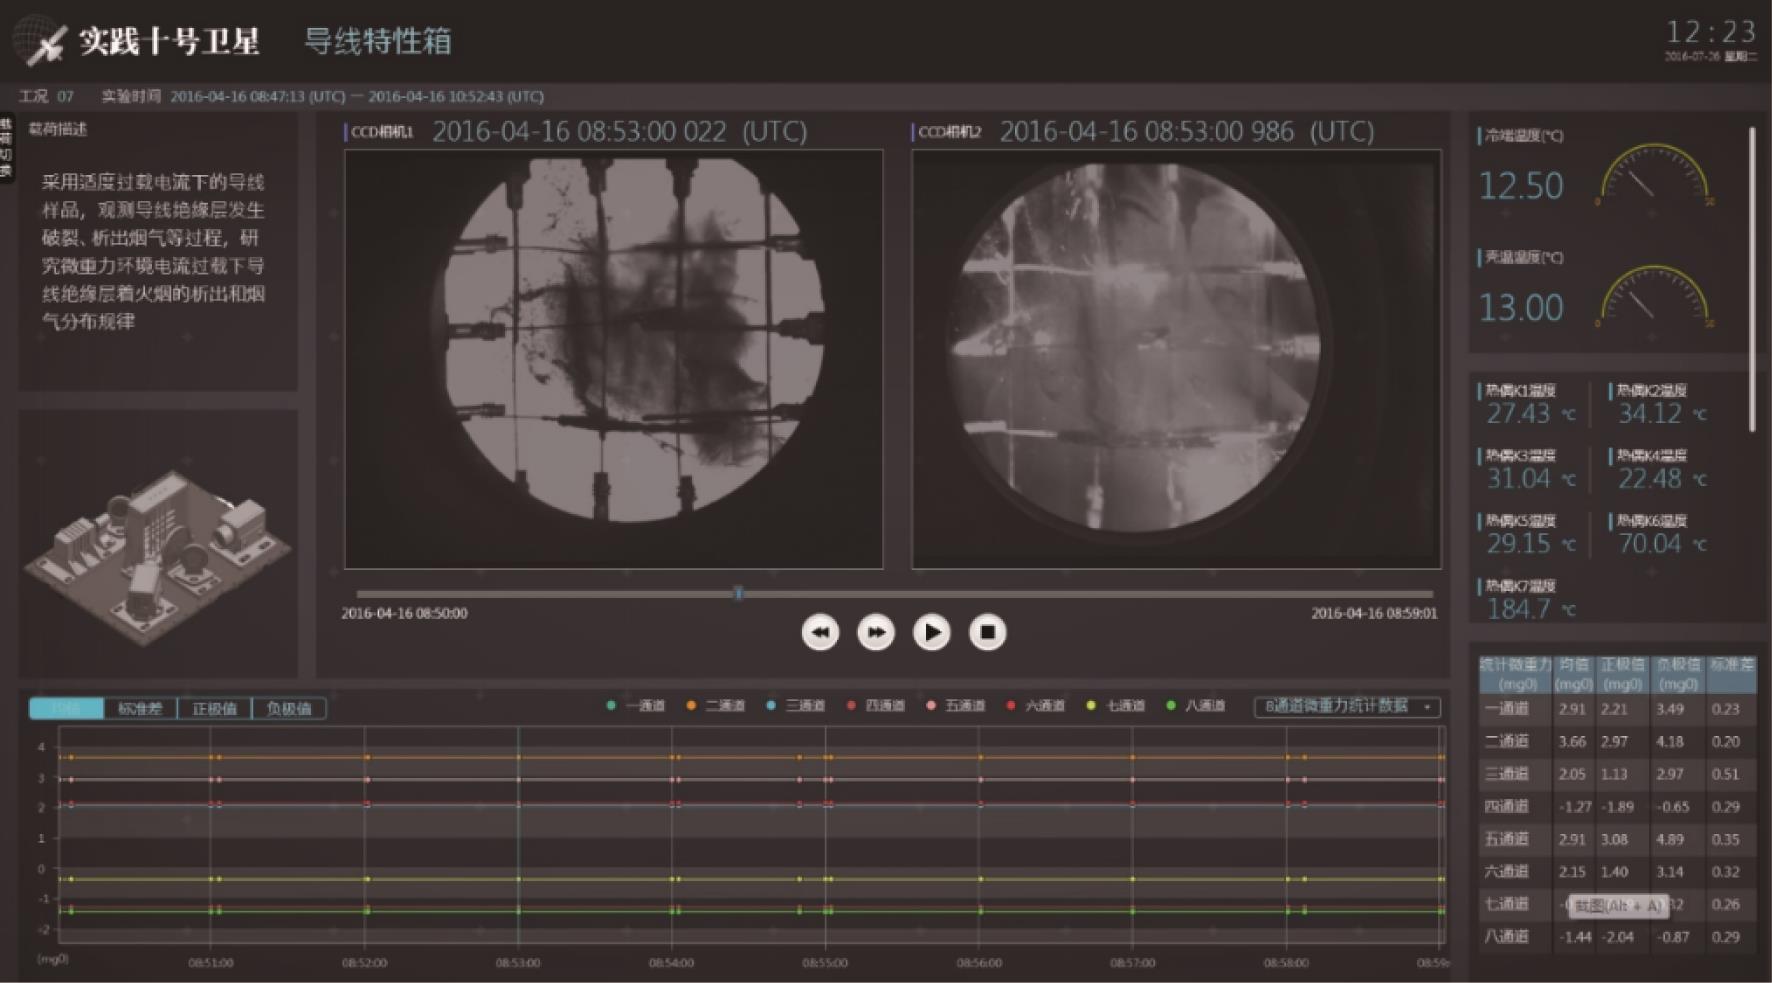Toggle the 四通道 legend series

click(x=876, y=706)
